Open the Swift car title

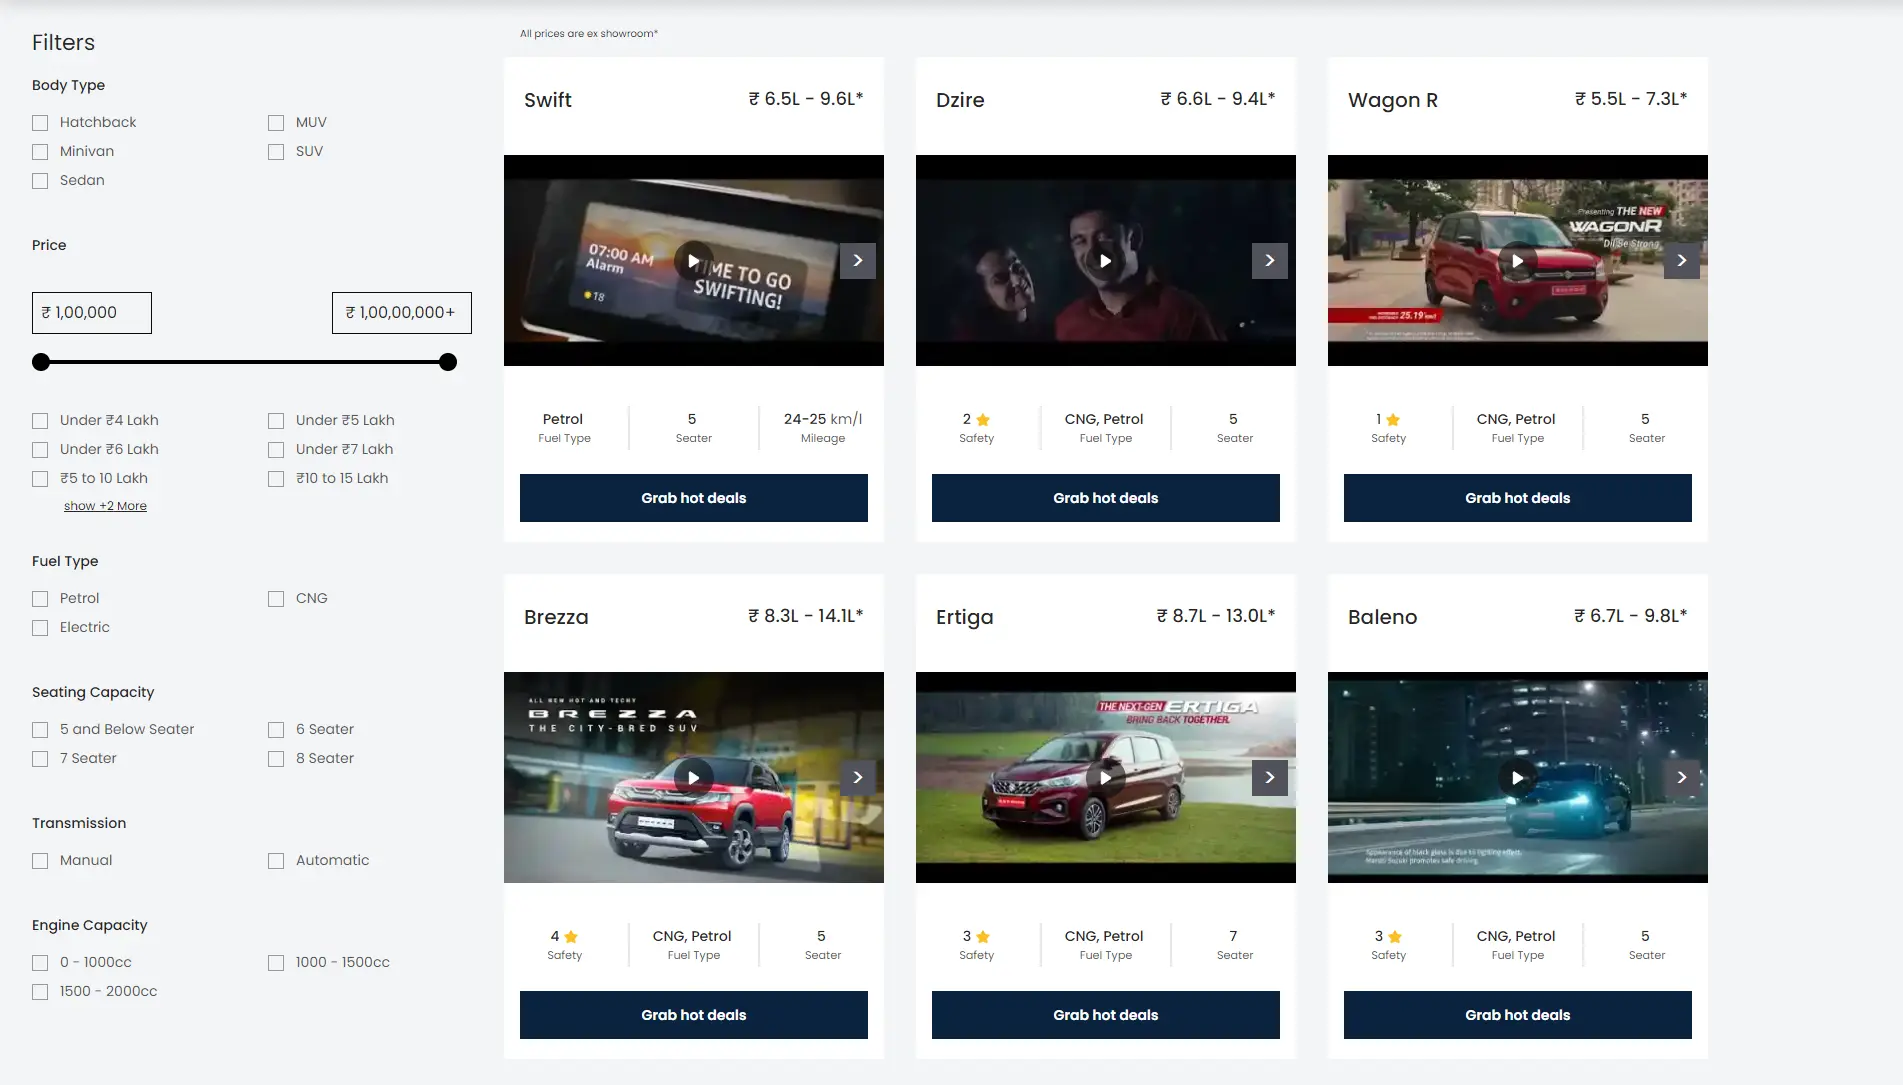548,100
